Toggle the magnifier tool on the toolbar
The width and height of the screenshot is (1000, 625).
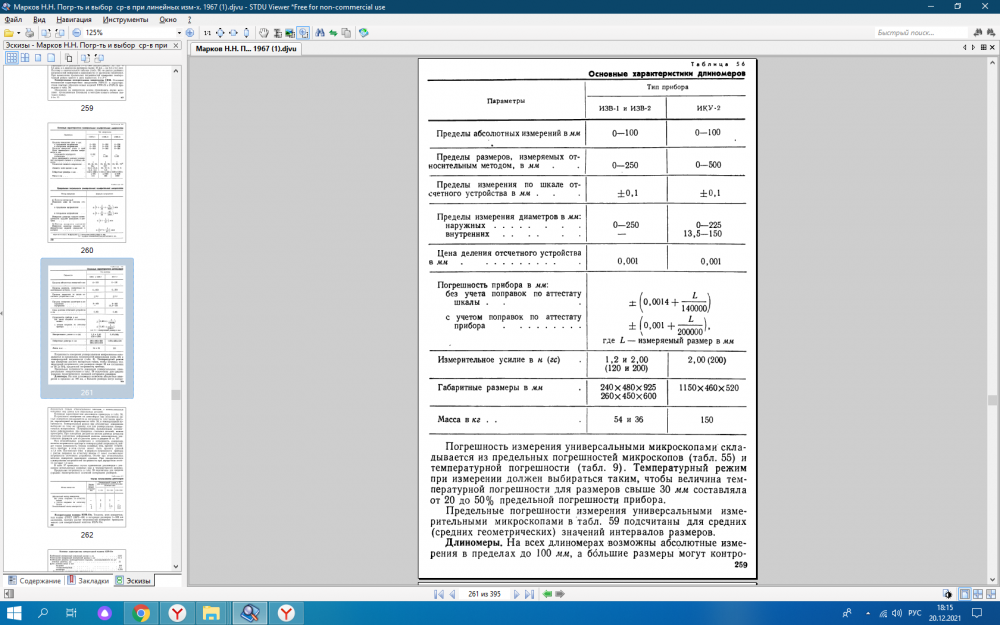point(302,35)
